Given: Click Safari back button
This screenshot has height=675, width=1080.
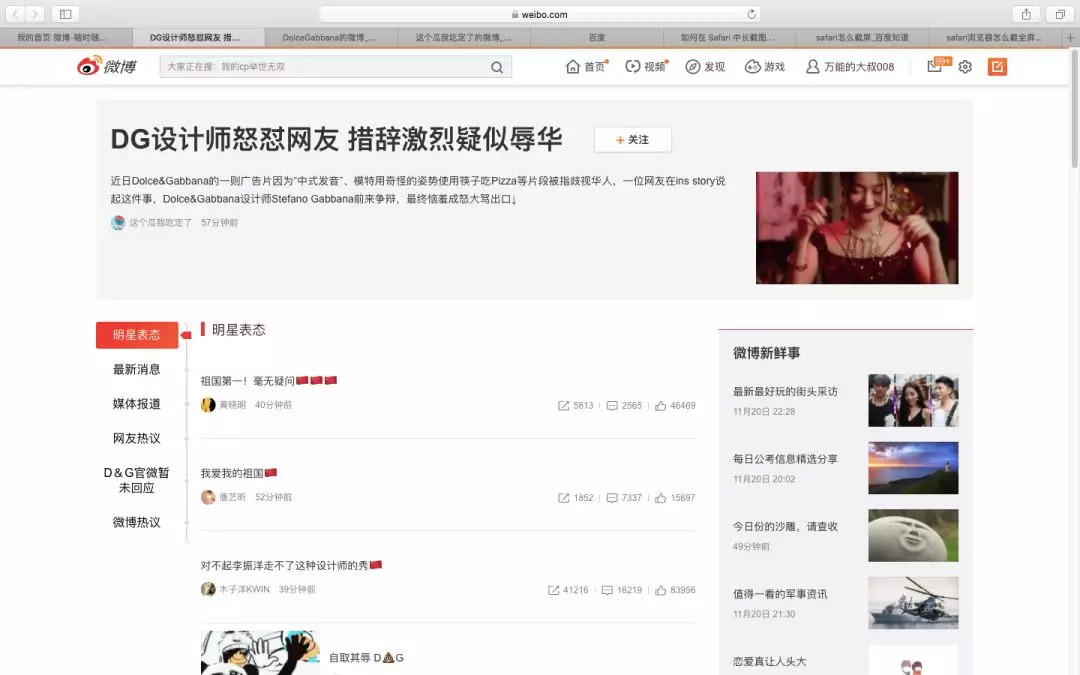Looking at the screenshot, I should [15, 14].
